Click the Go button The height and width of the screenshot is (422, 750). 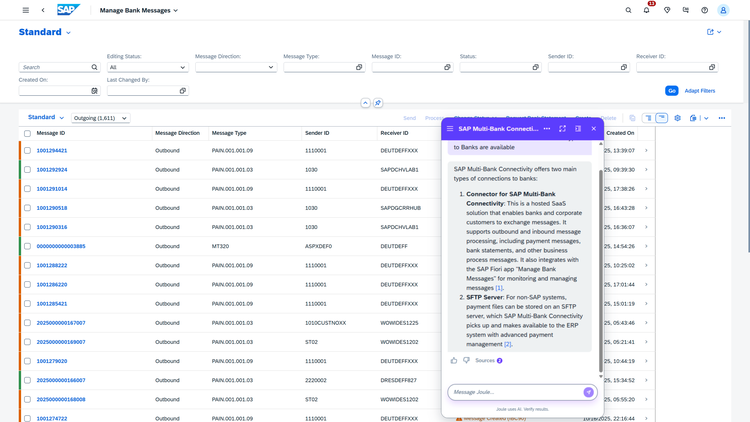tap(672, 91)
